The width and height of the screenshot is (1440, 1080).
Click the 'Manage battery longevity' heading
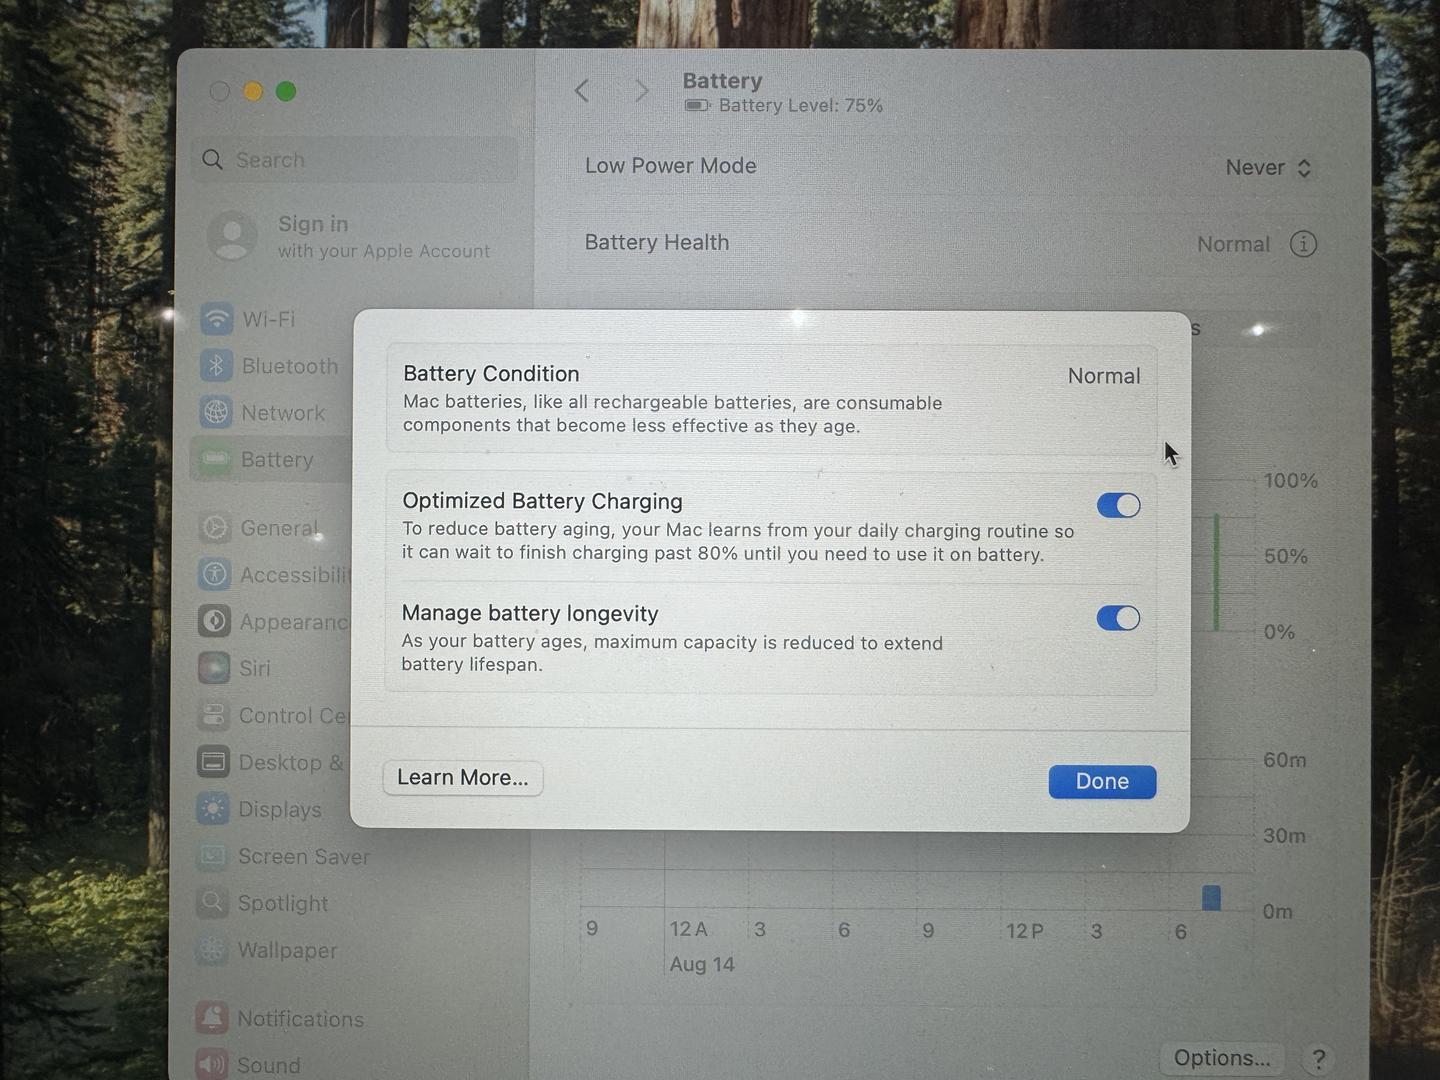530,614
